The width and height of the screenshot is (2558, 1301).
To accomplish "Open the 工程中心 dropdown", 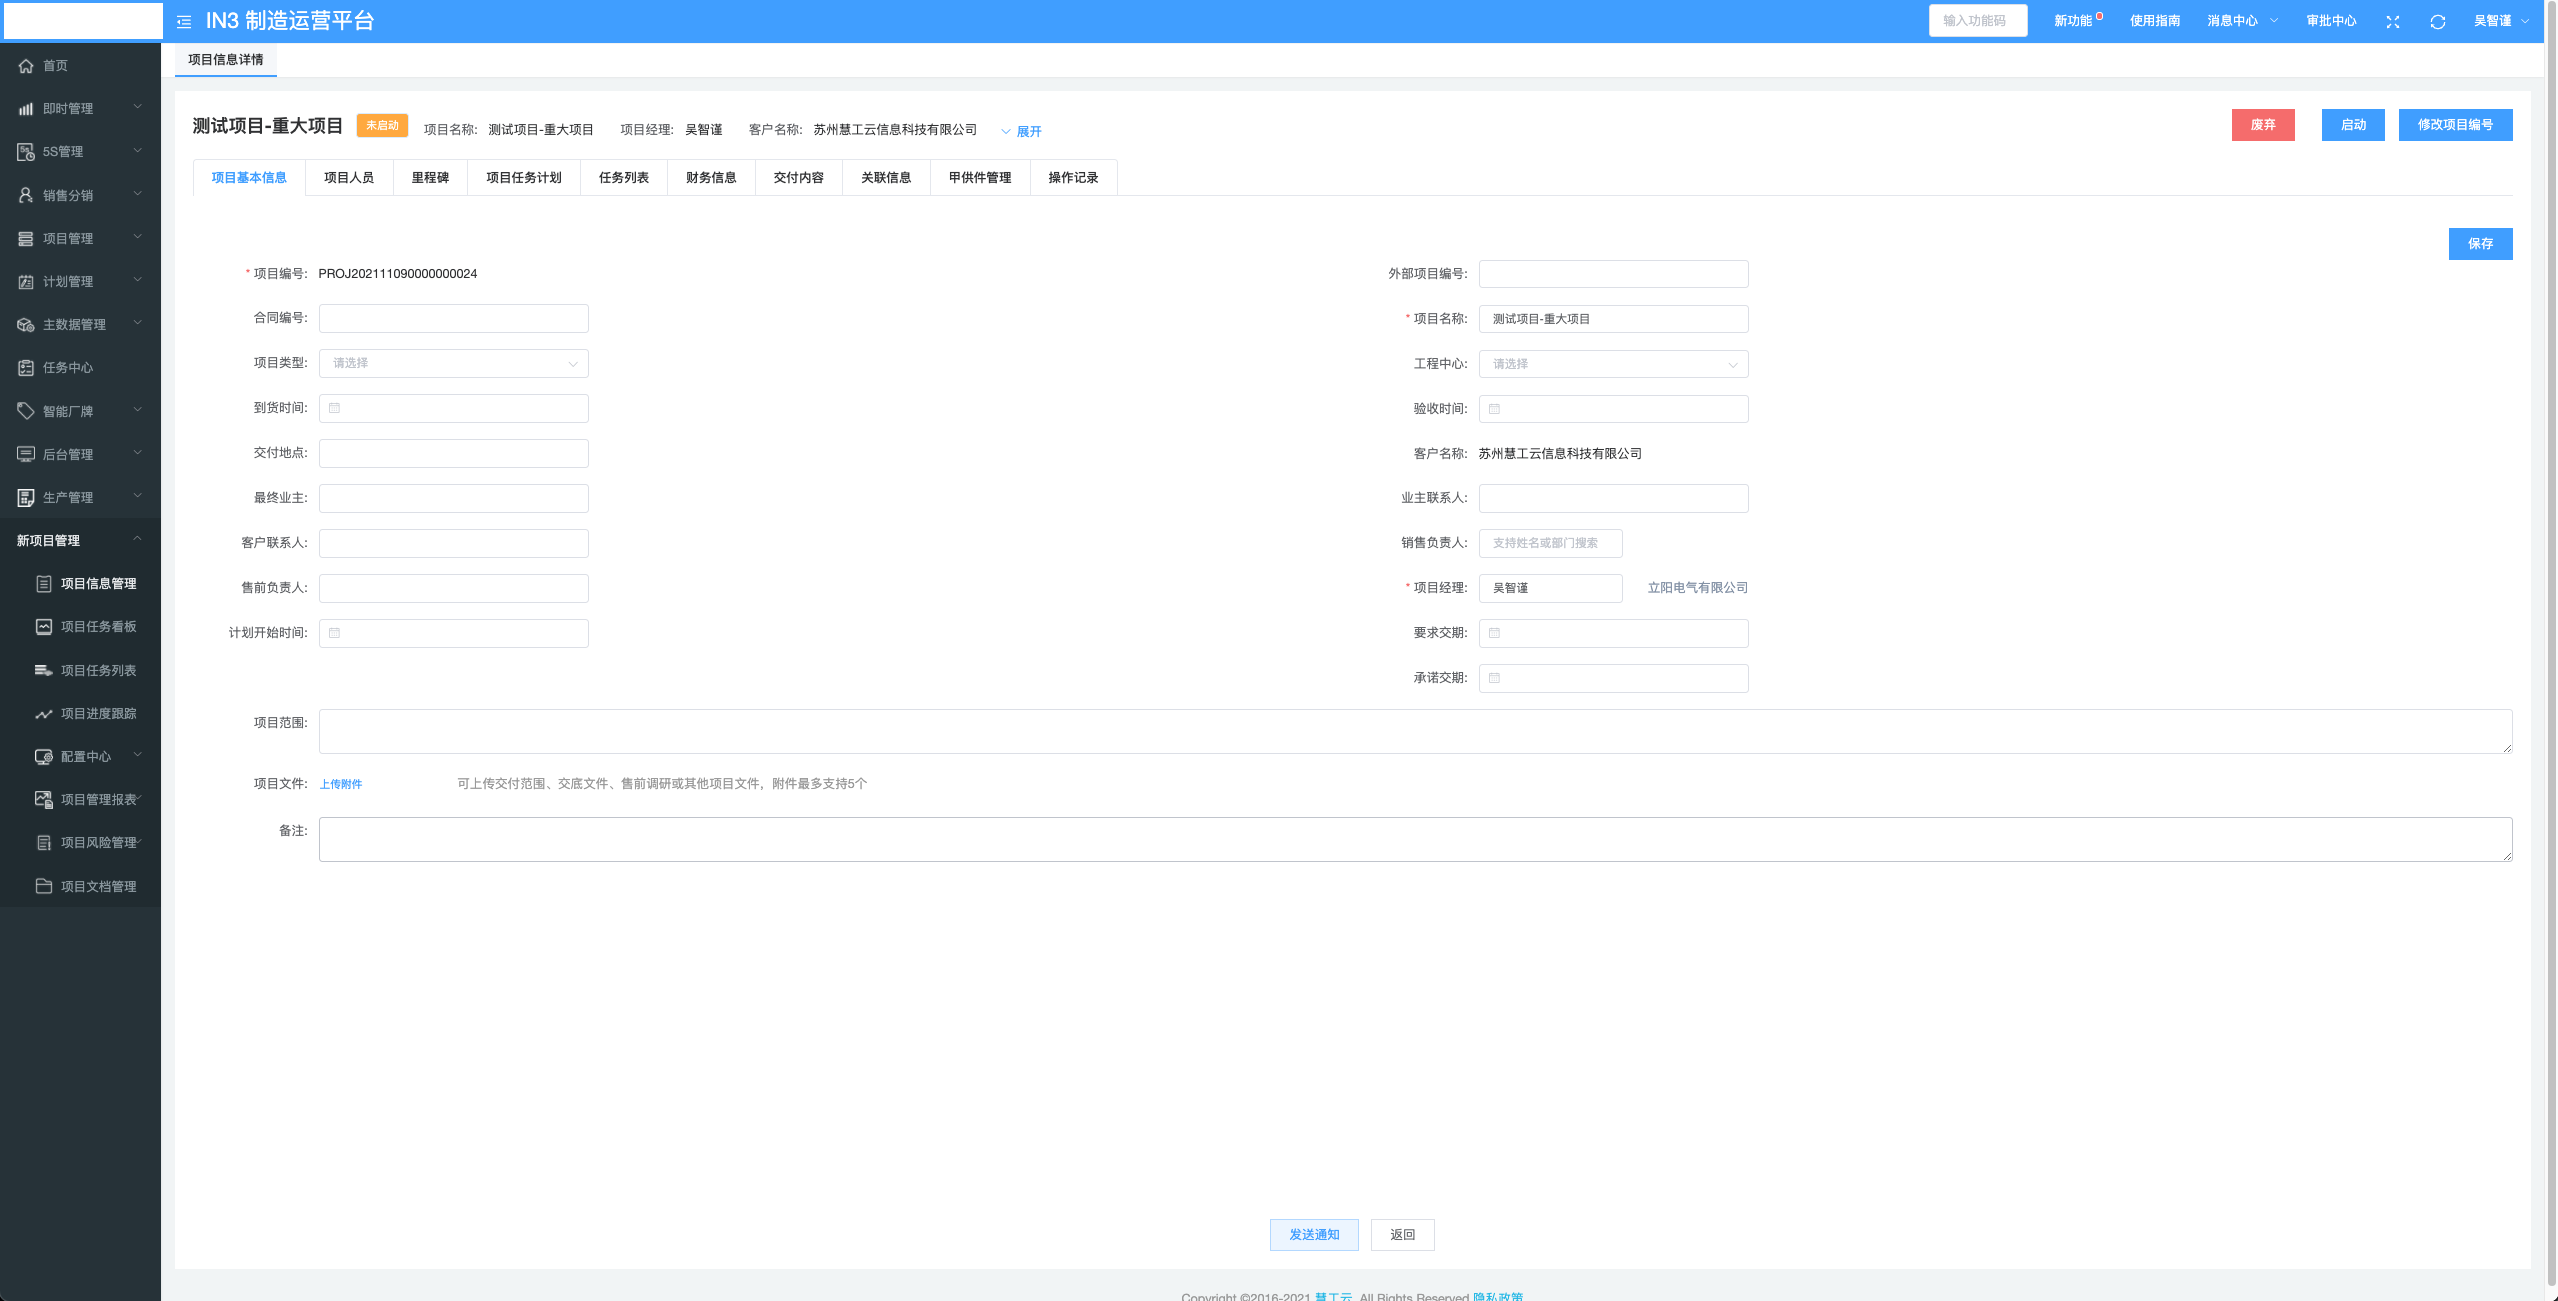I will [1612, 364].
